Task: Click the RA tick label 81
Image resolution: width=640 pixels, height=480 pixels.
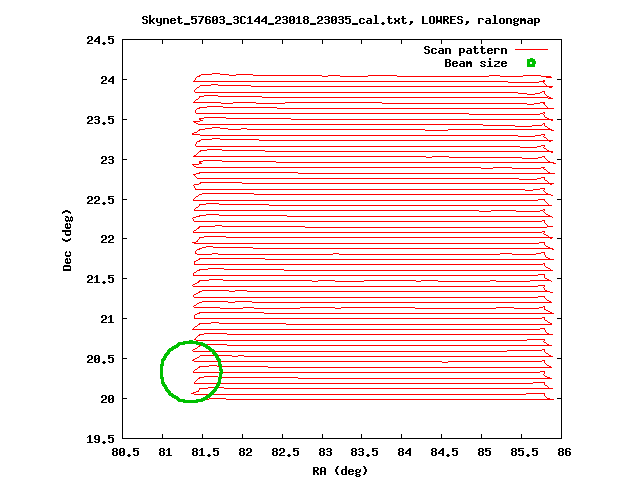Action: click(x=165, y=452)
